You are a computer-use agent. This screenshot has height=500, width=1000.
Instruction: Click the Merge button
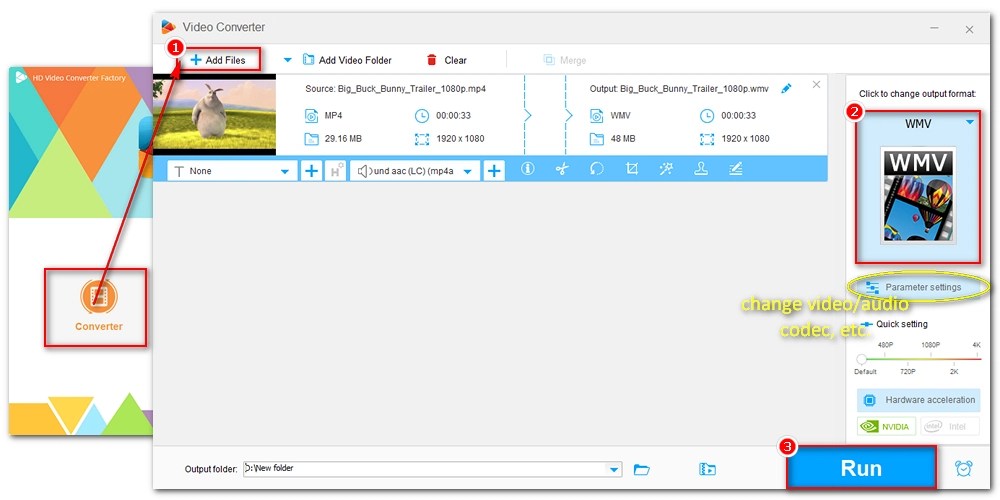click(564, 60)
